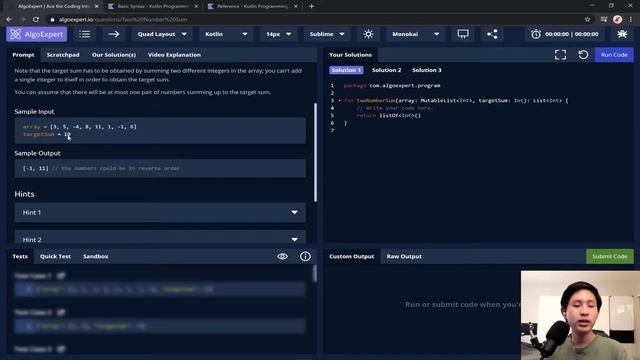Screen dimensions: 640x360
Task: Click the address bar URL
Action: [x=123, y=19]
